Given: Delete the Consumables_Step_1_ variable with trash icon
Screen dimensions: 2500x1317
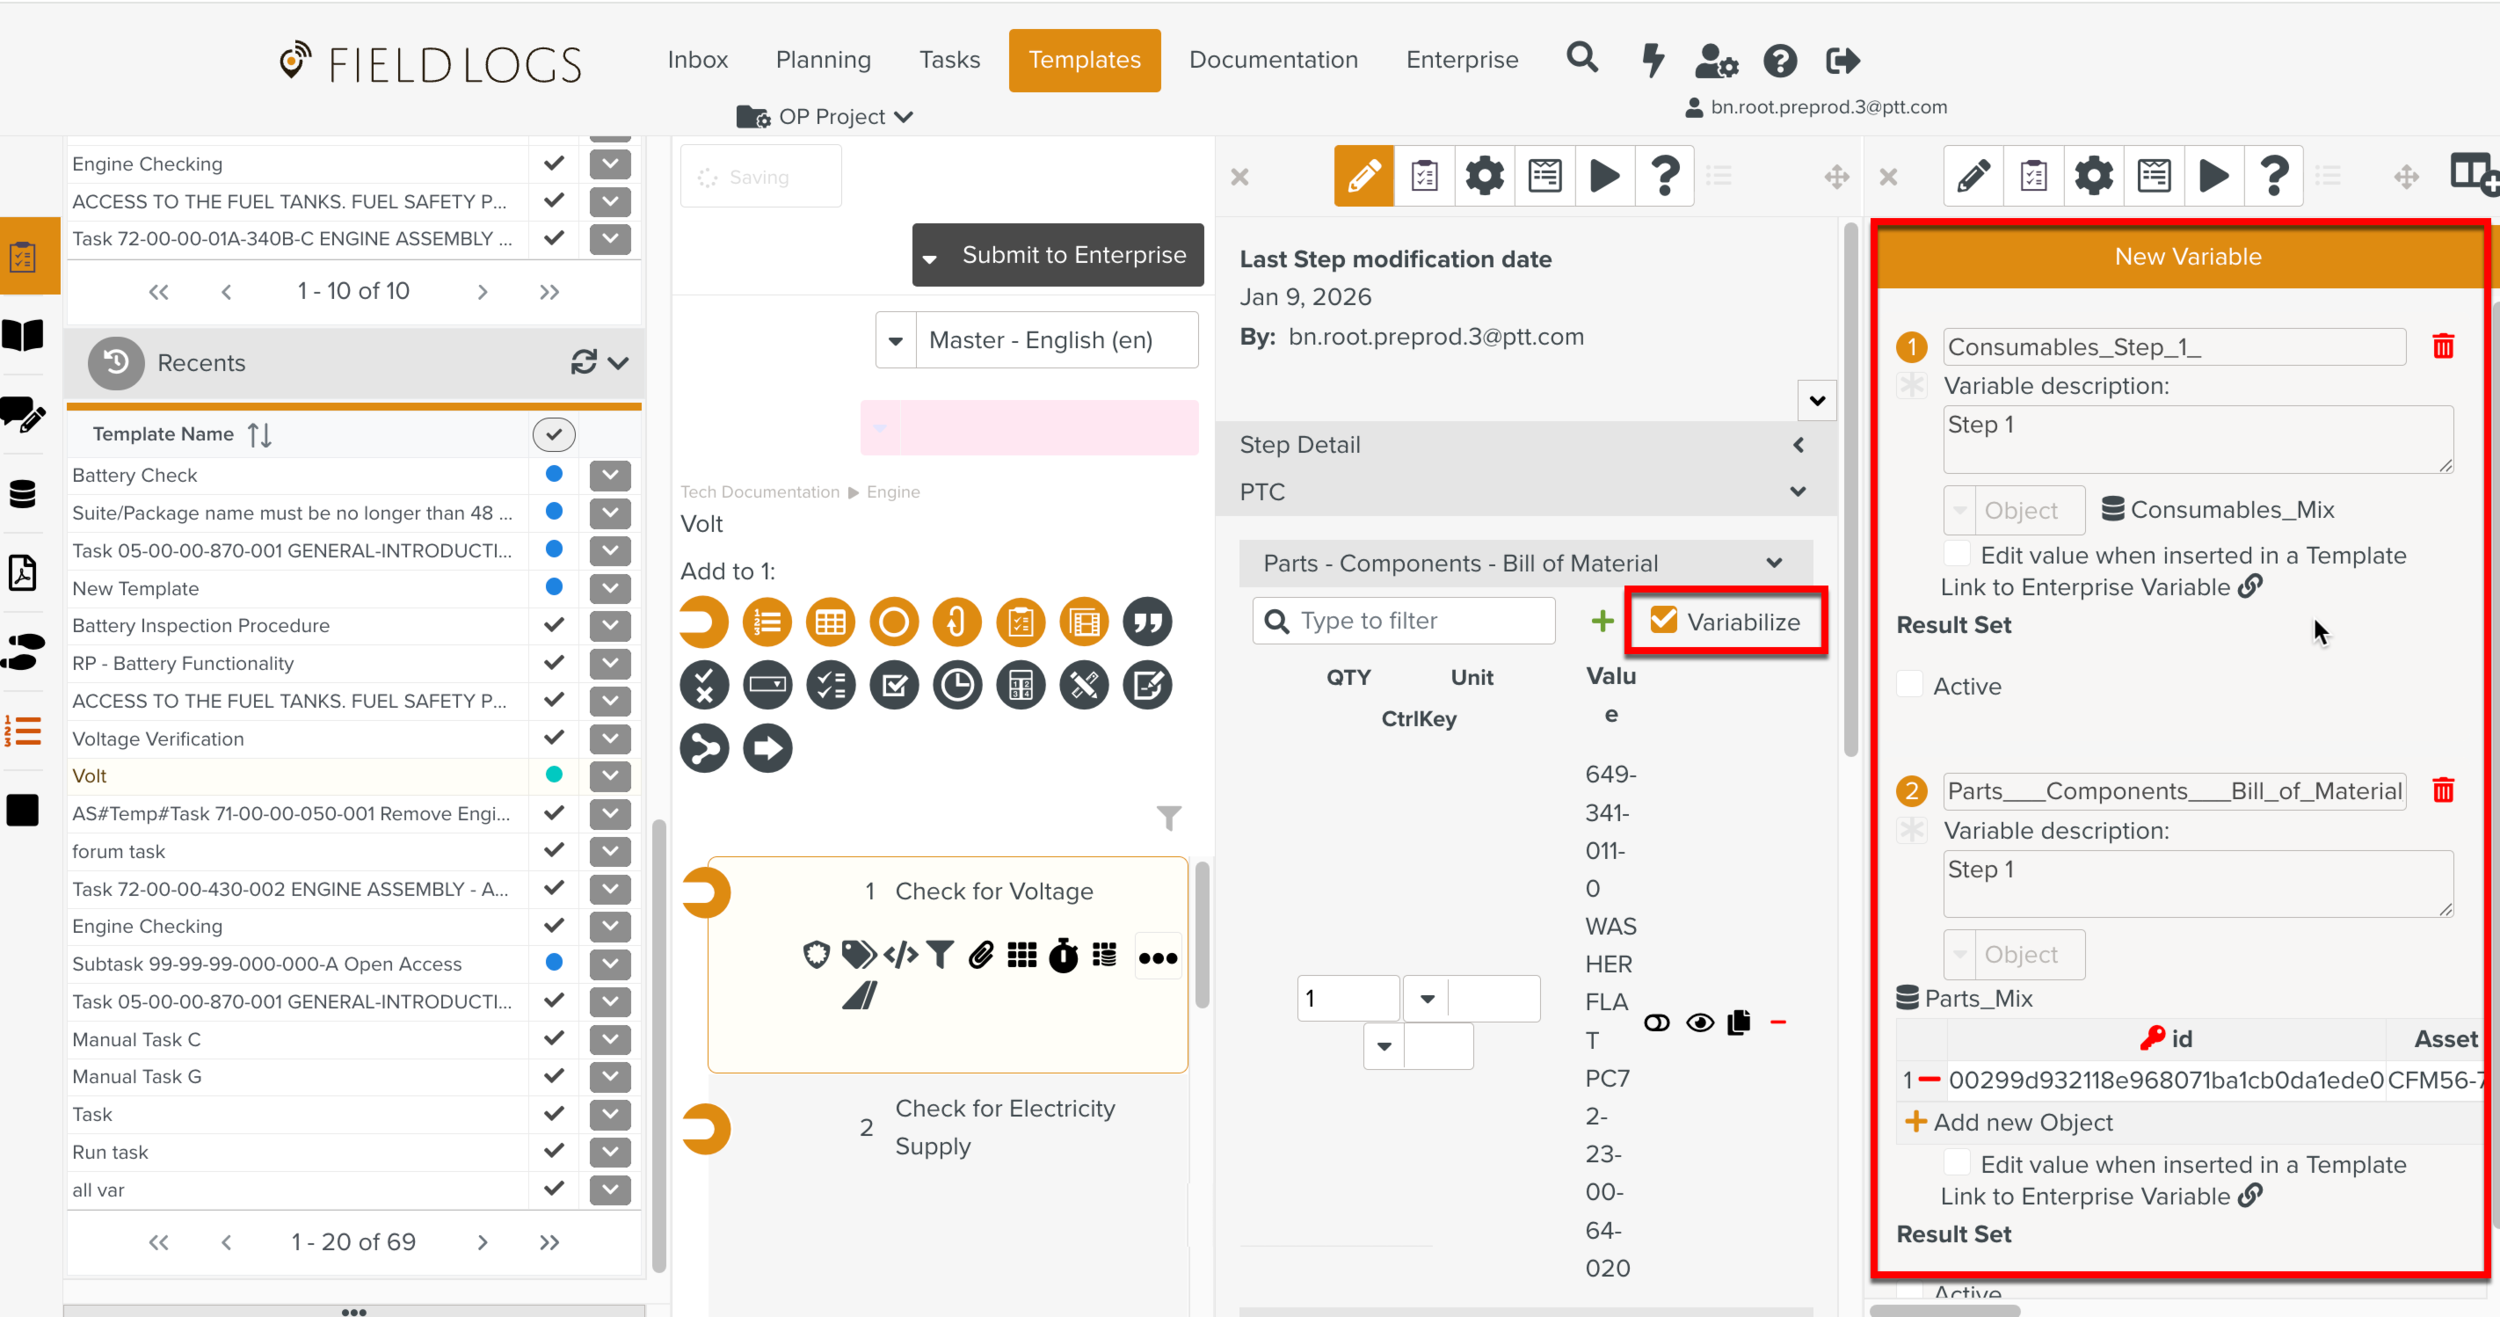Looking at the screenshot, I should [x=2443, y=347].
